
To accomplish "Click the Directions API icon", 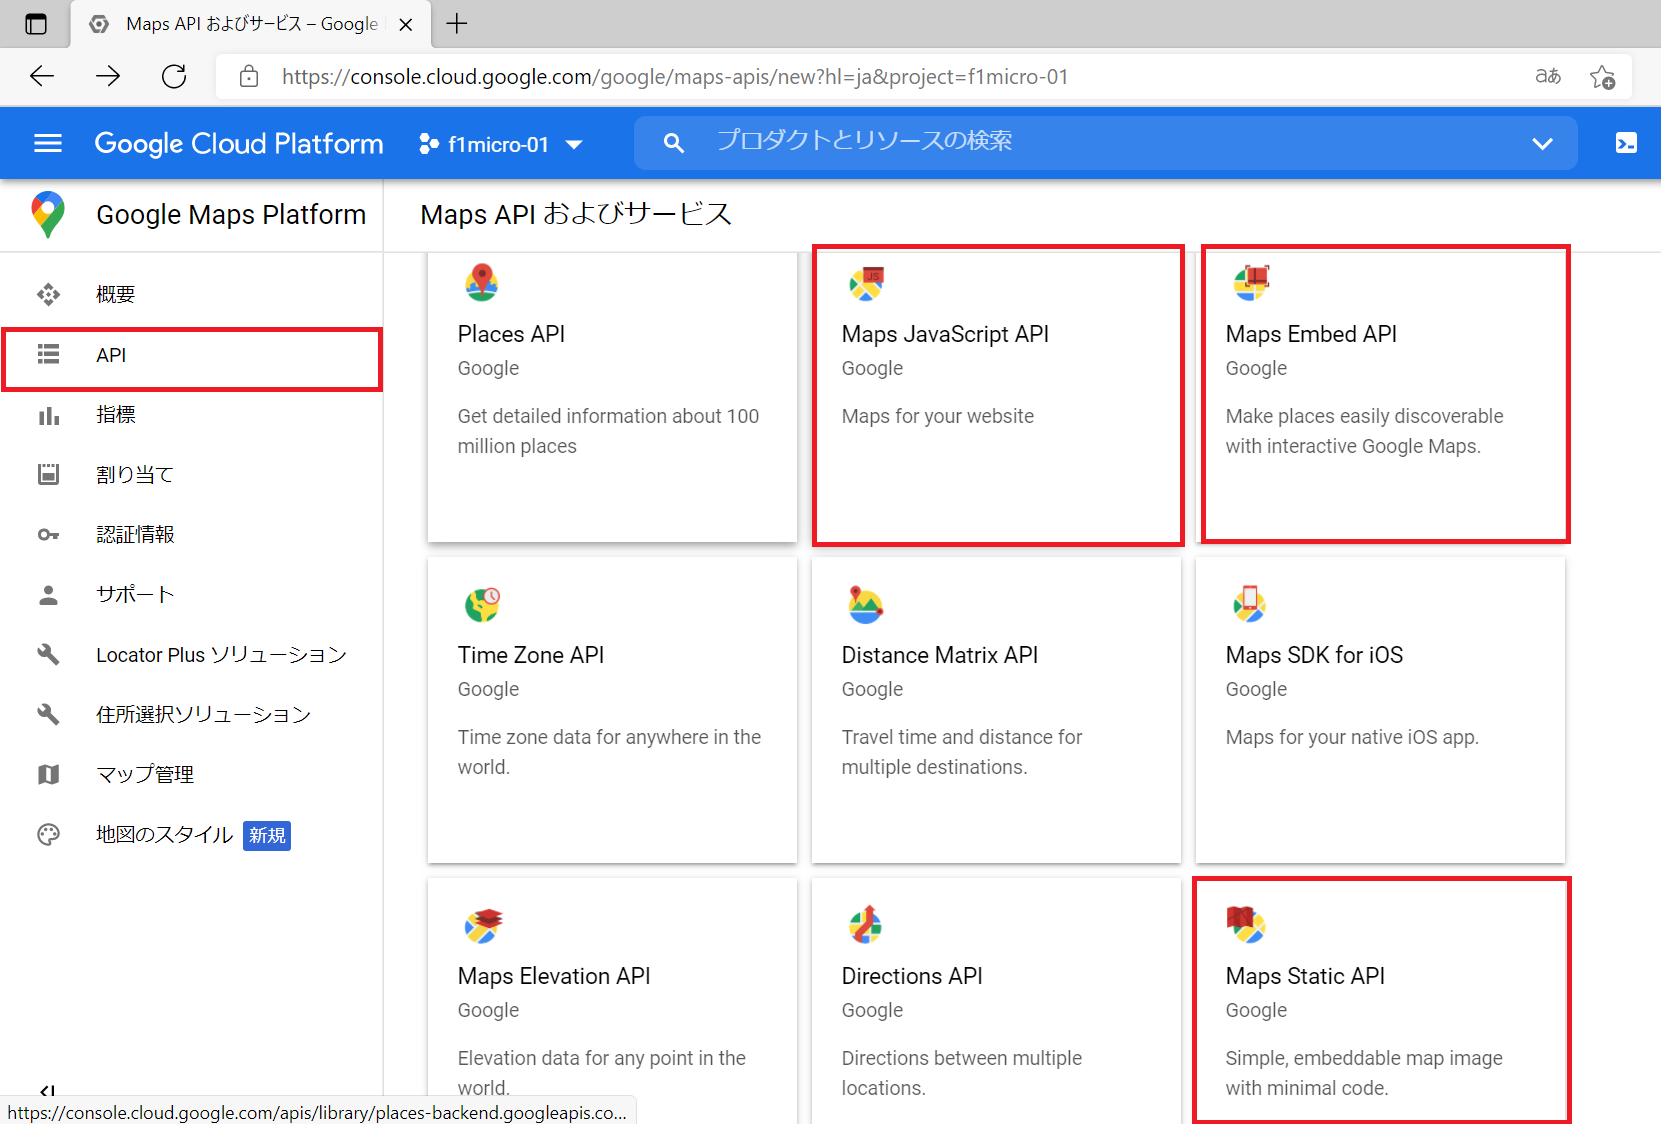I will [x=865, y=925].
